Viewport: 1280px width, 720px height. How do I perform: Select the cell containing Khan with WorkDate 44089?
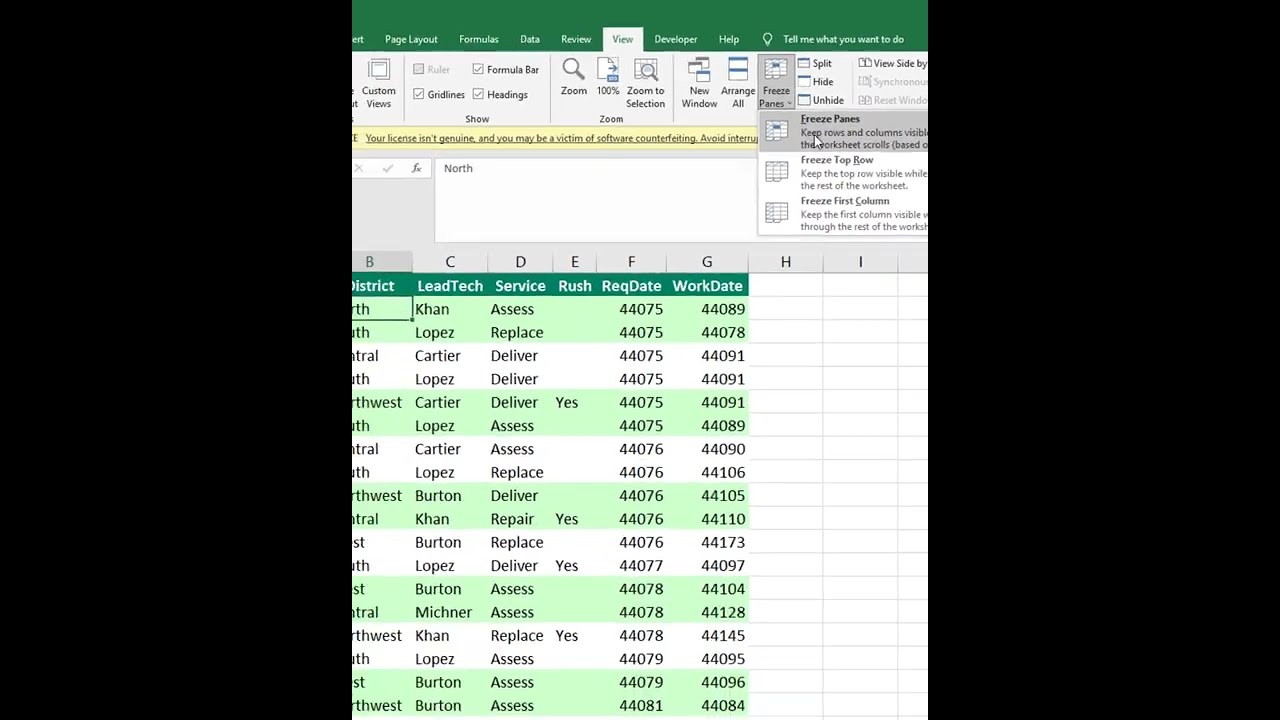coord(450,309)
